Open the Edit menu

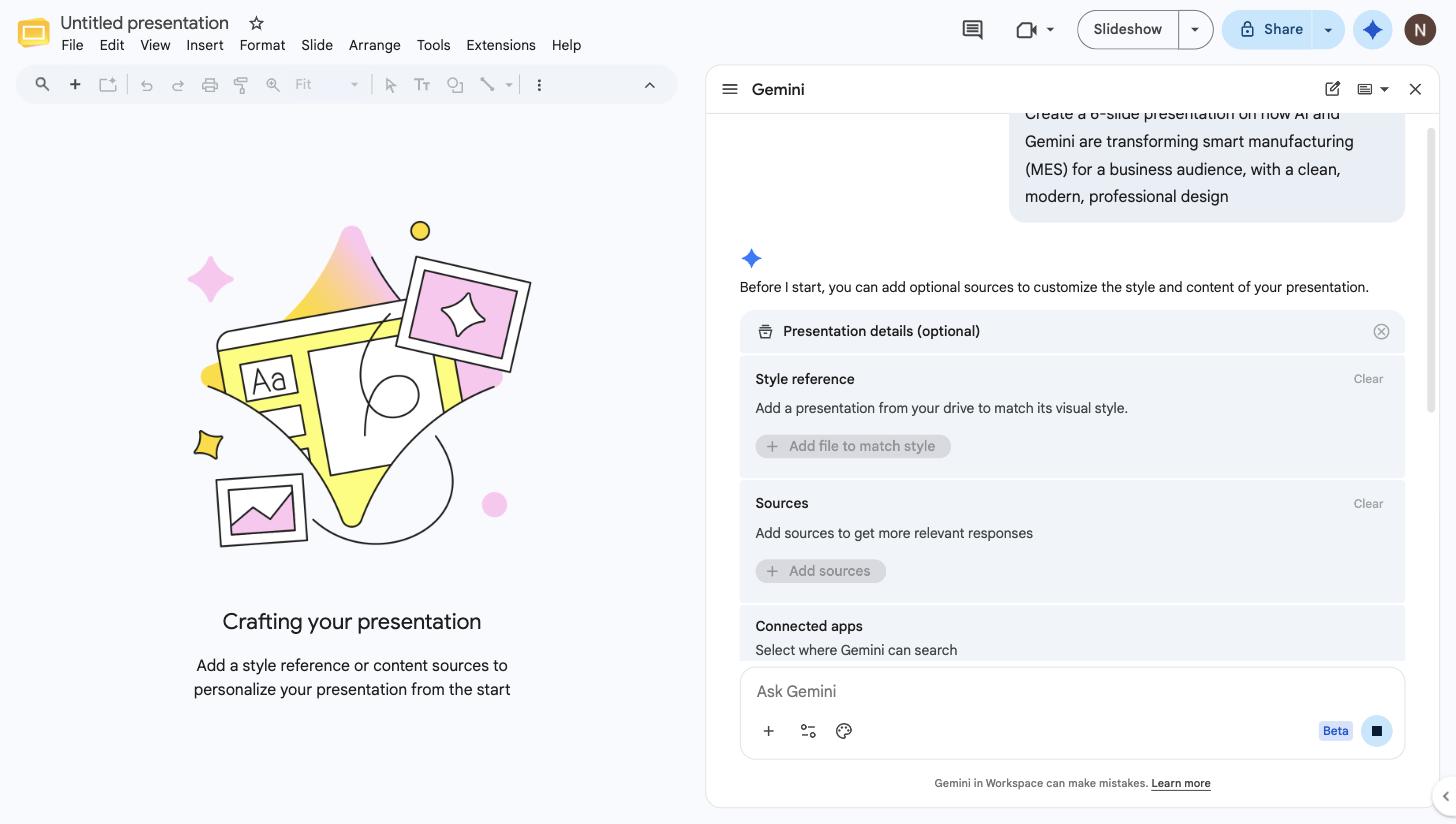coord(112,45)
